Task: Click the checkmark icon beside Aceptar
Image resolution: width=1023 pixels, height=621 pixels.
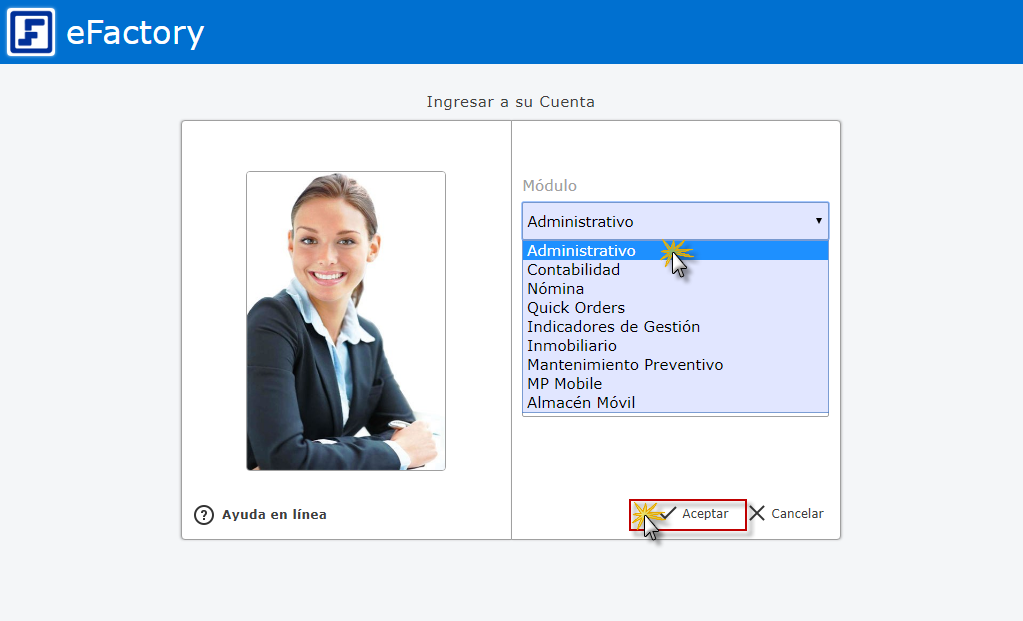Action: pos(668,514)
